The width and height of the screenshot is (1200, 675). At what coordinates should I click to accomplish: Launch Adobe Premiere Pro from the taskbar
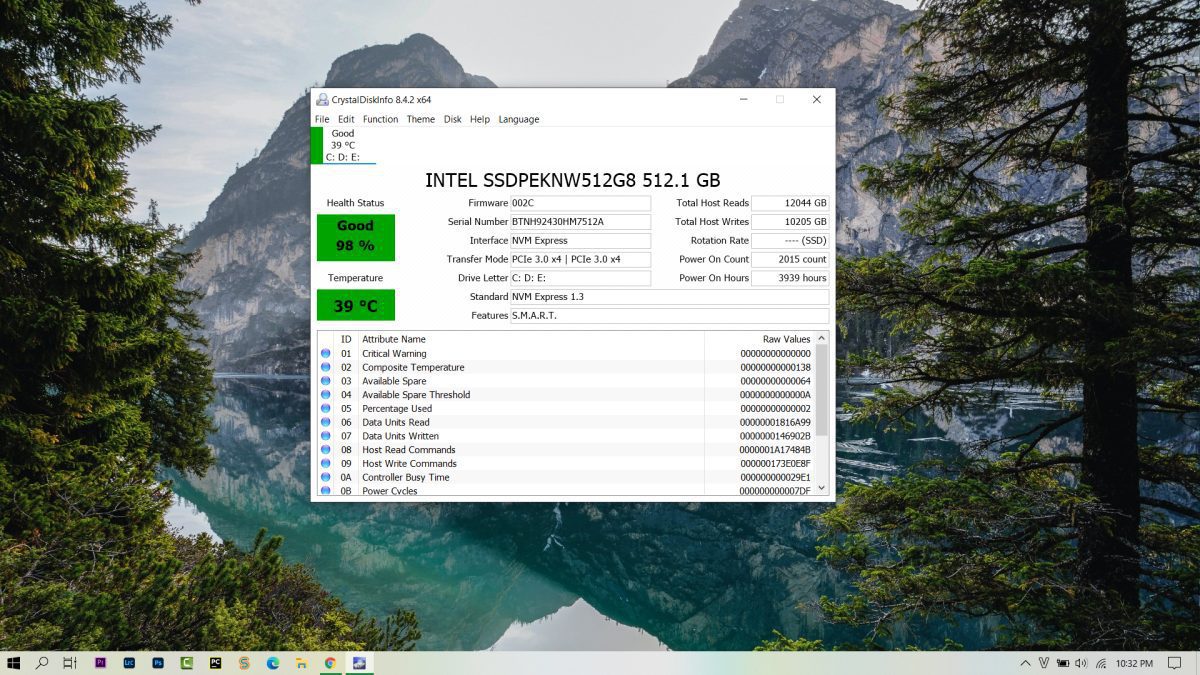tap(100, 663)
